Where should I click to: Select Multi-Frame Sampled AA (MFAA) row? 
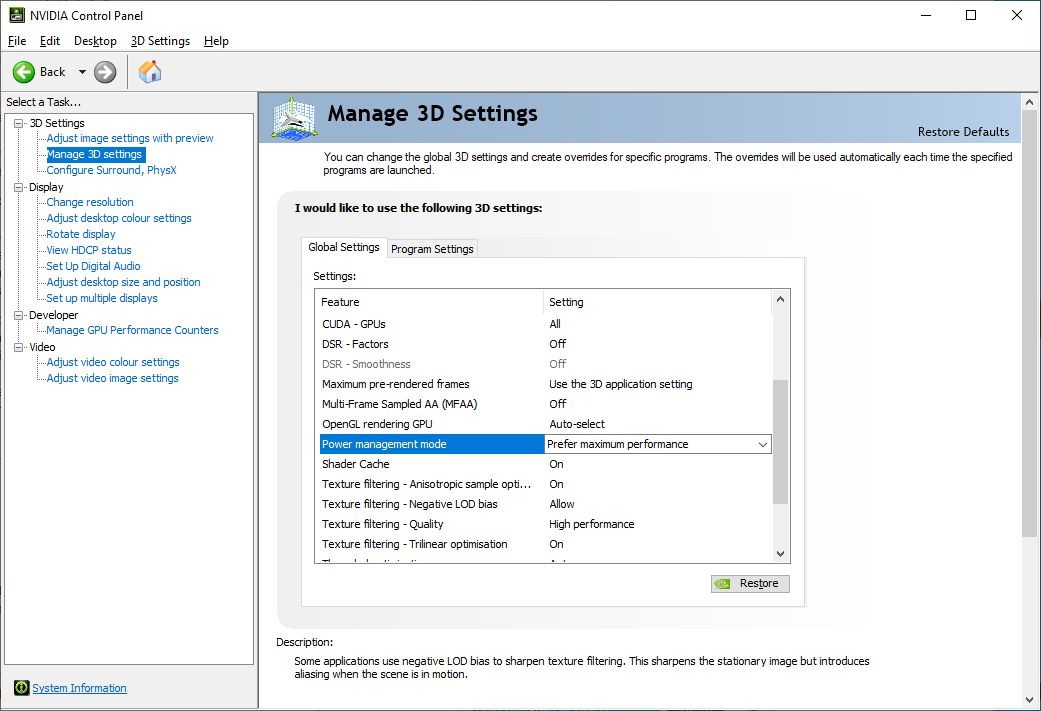(x=544, y=404)
